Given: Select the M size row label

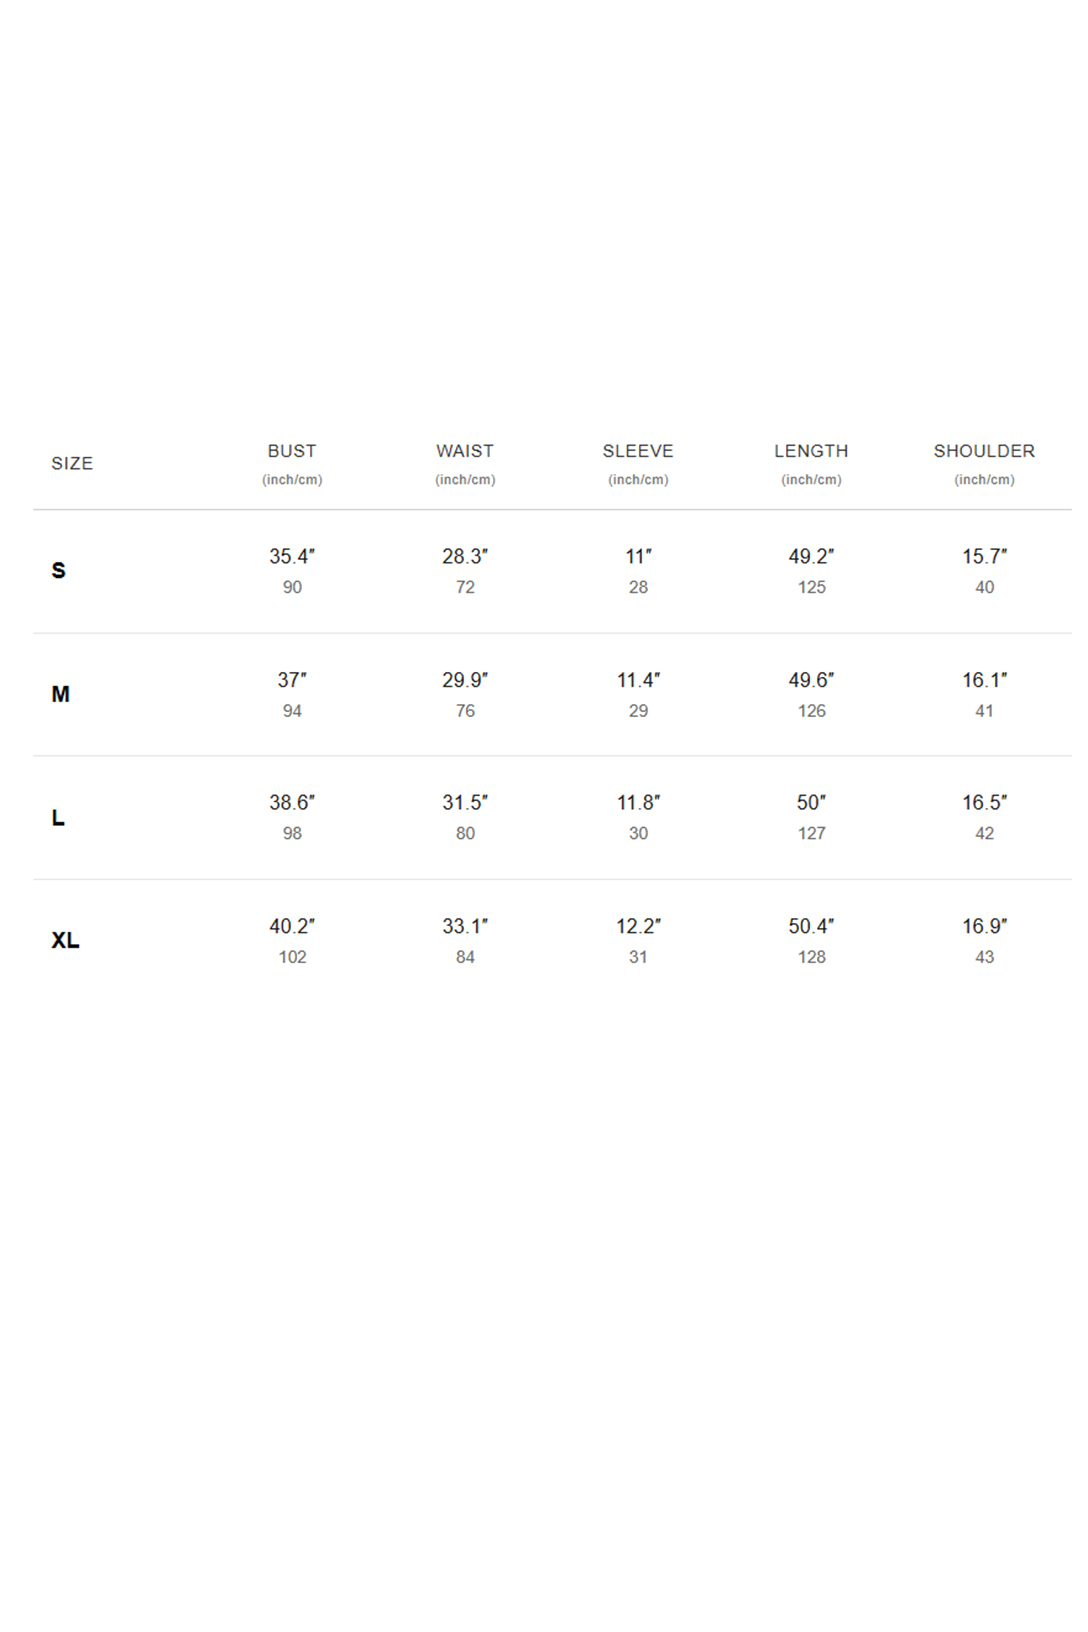Looking at the screenshot, I should click(x=61, y=694).
